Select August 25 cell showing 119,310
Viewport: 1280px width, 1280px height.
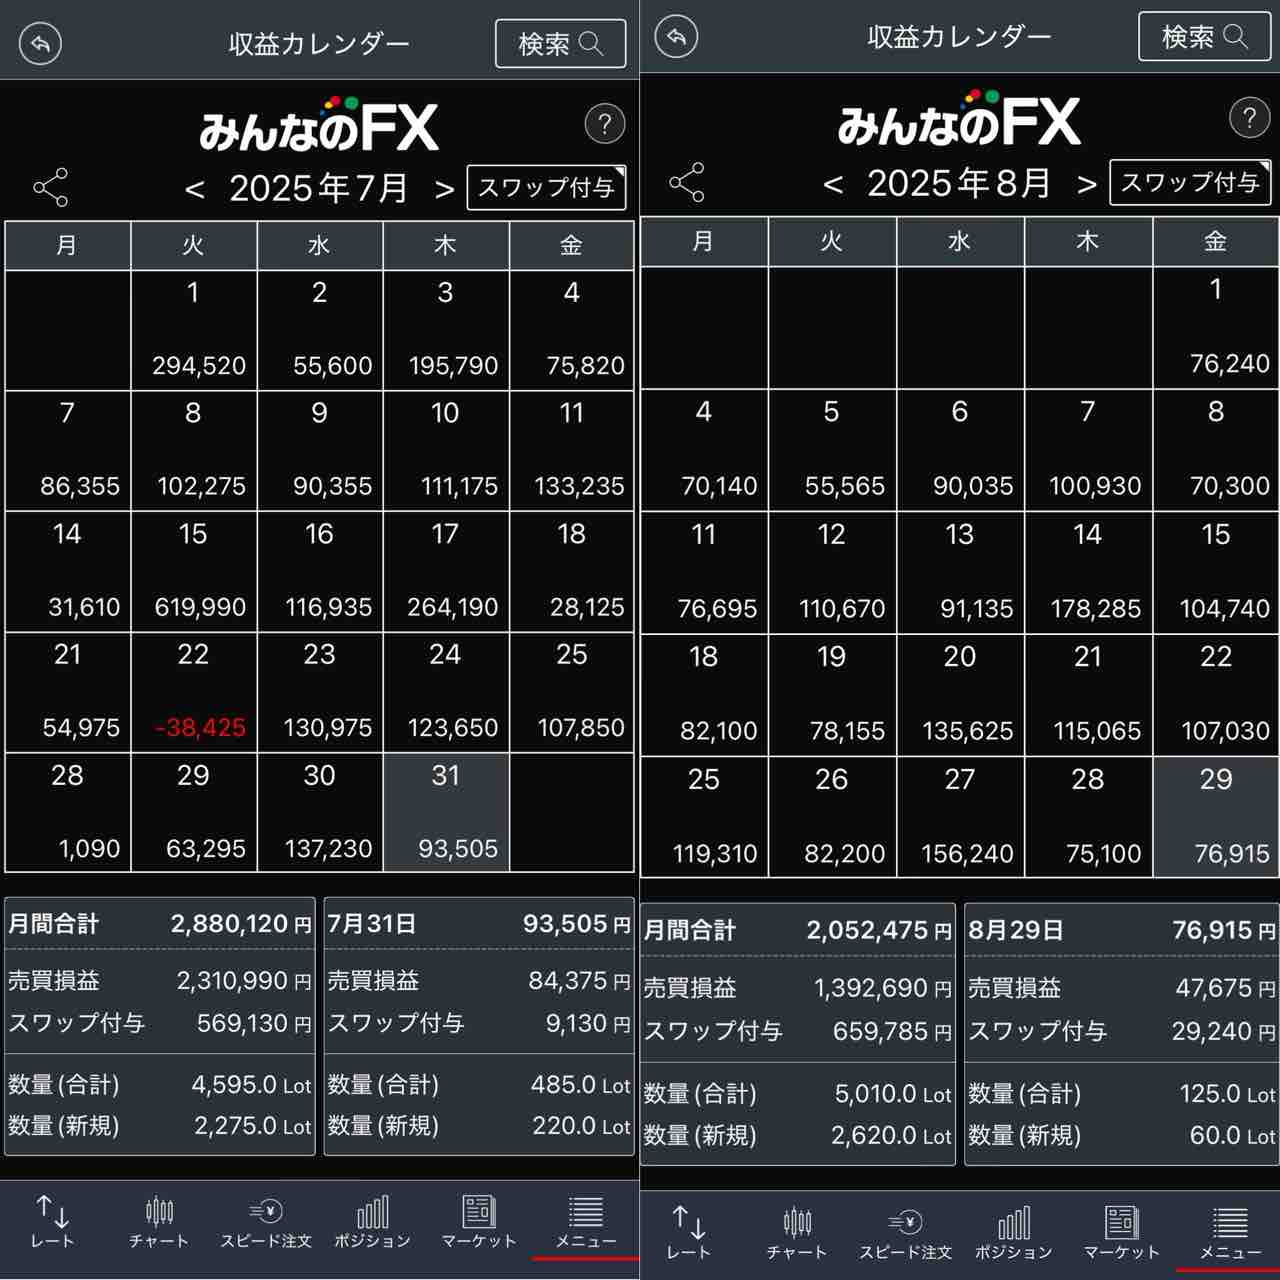[x=704, y=817]
